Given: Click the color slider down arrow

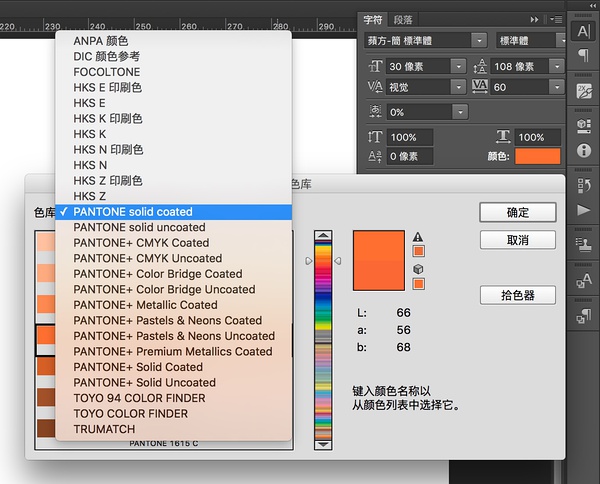Looking at the screenshot, I should pos(323,445).
